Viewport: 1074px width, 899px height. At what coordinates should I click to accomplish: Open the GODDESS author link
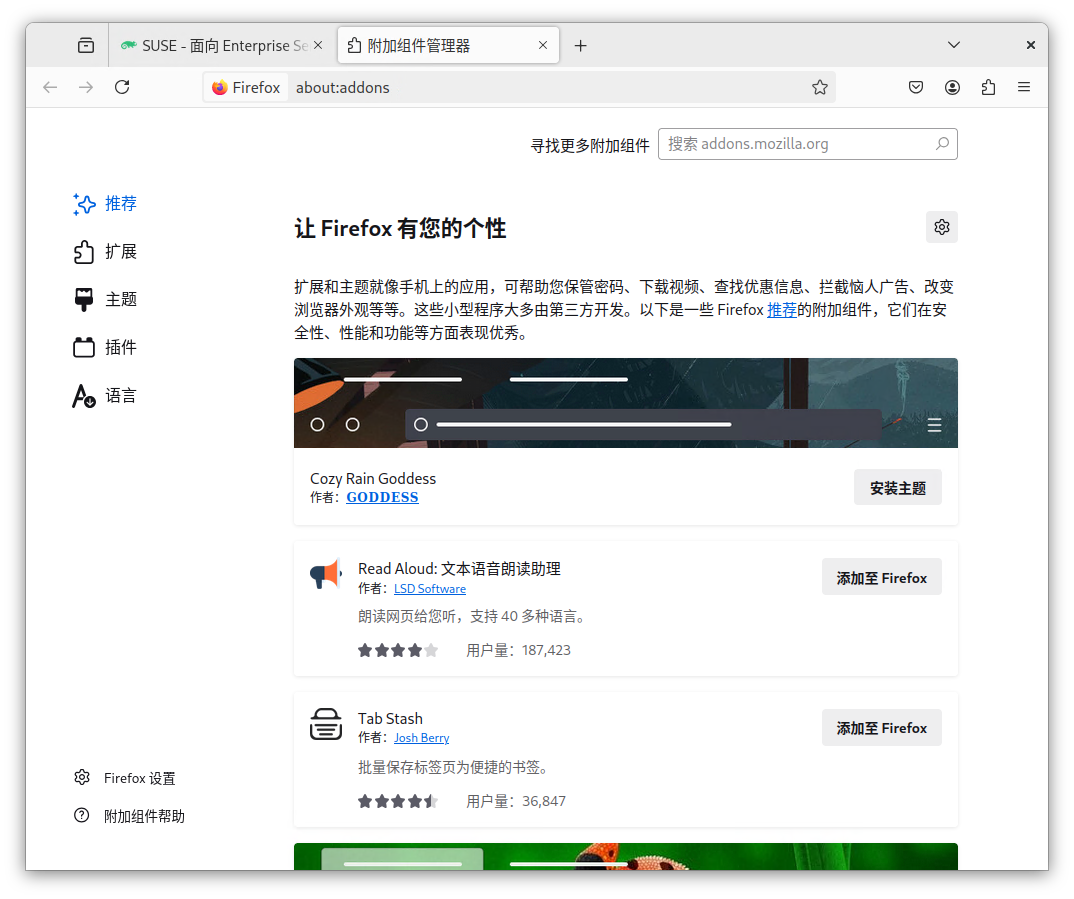382,497
